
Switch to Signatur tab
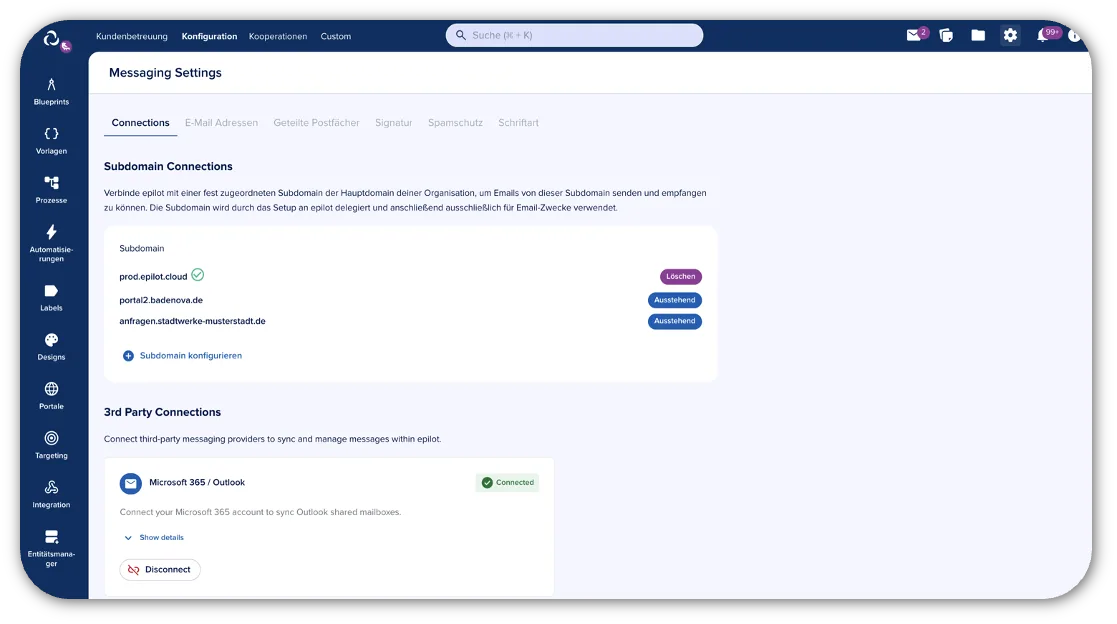click(x=394, y=123)
